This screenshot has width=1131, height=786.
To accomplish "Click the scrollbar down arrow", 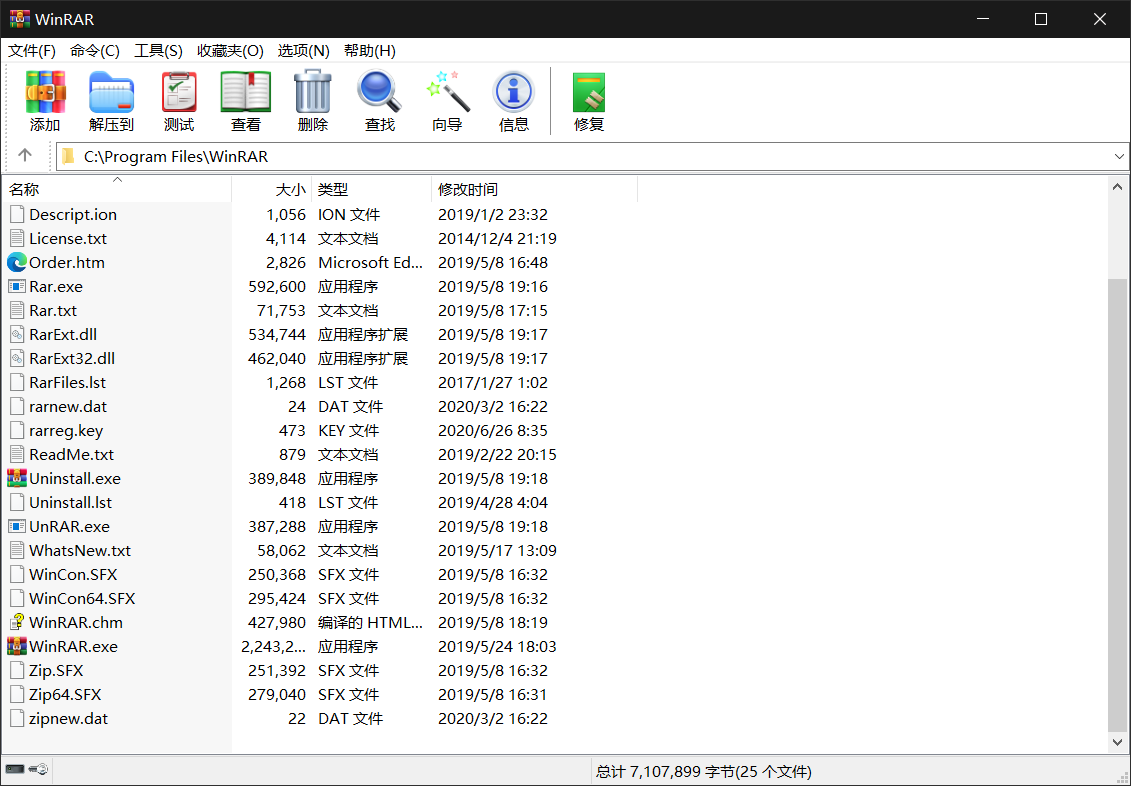I will click(1117, 741).
